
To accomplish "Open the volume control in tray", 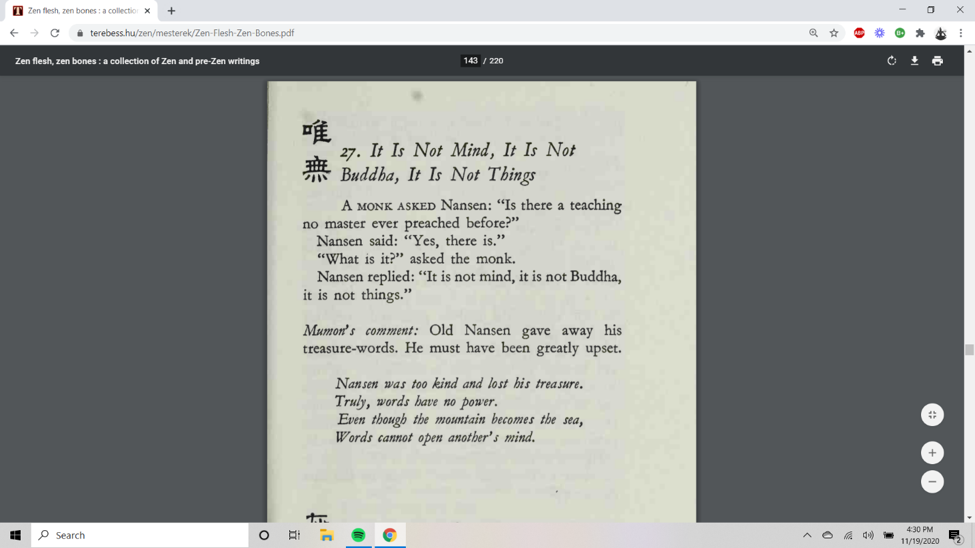I will 868,535.
